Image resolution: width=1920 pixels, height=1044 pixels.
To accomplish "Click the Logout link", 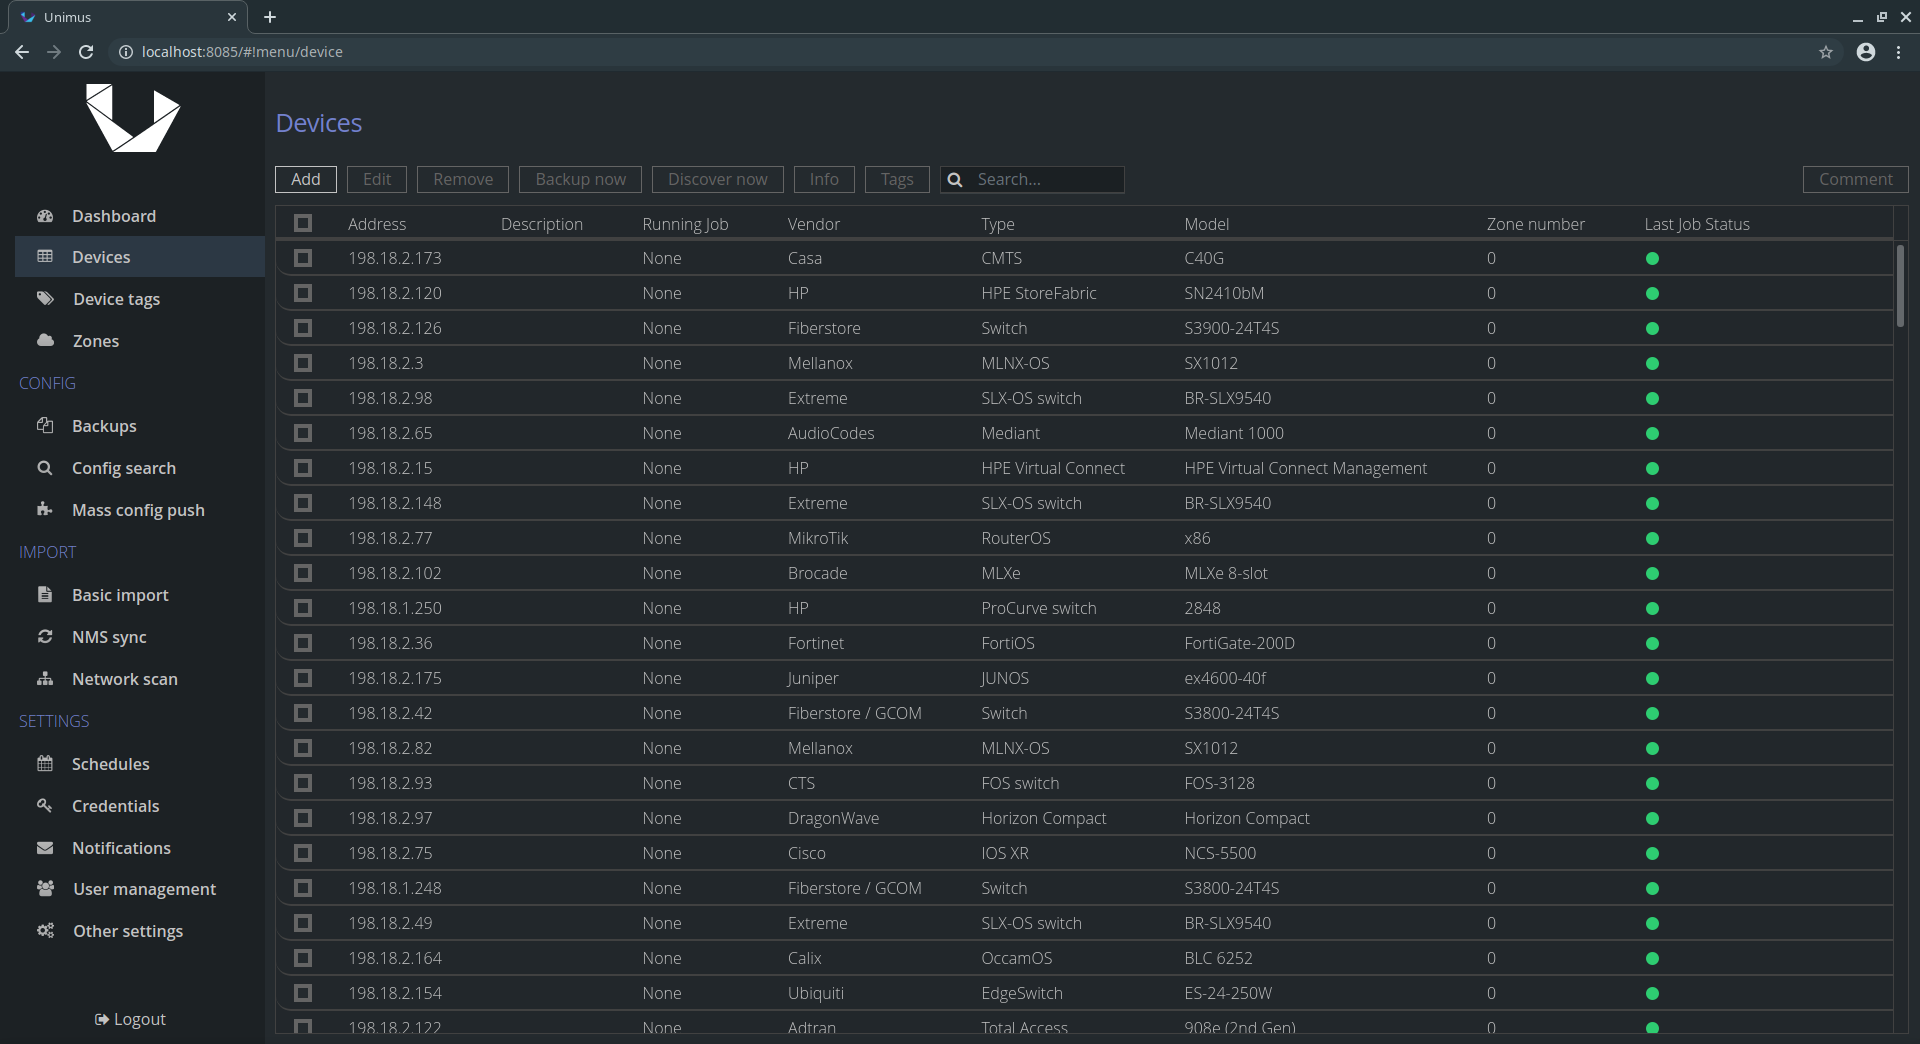I will click(131, 1019).
